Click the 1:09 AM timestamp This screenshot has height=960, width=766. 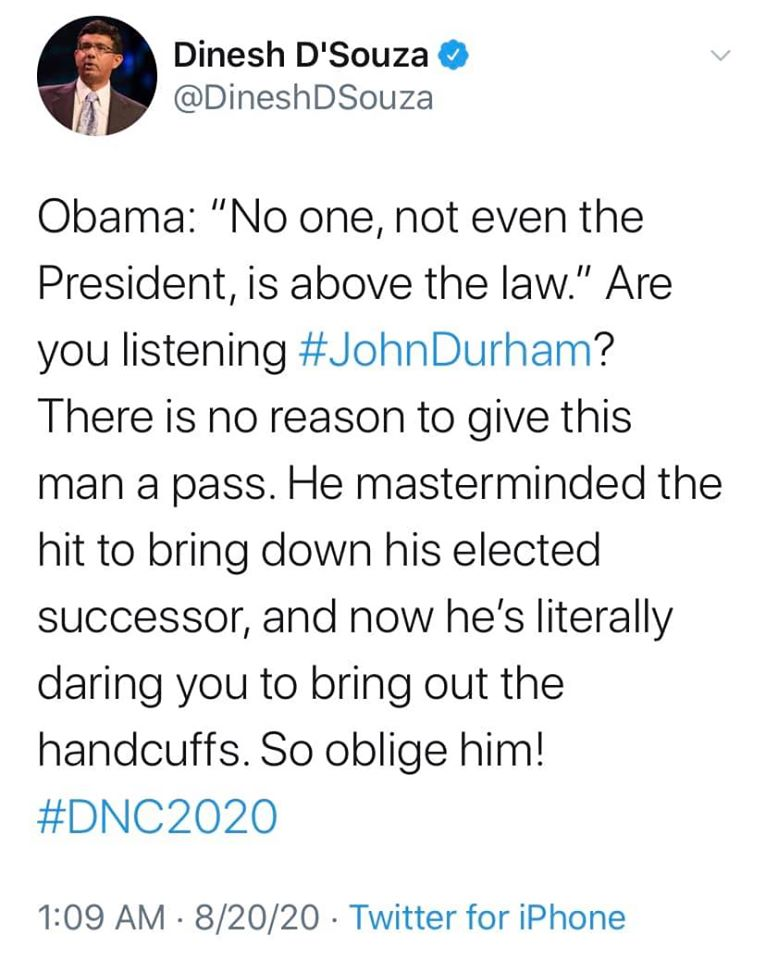(x=102, y=917)
